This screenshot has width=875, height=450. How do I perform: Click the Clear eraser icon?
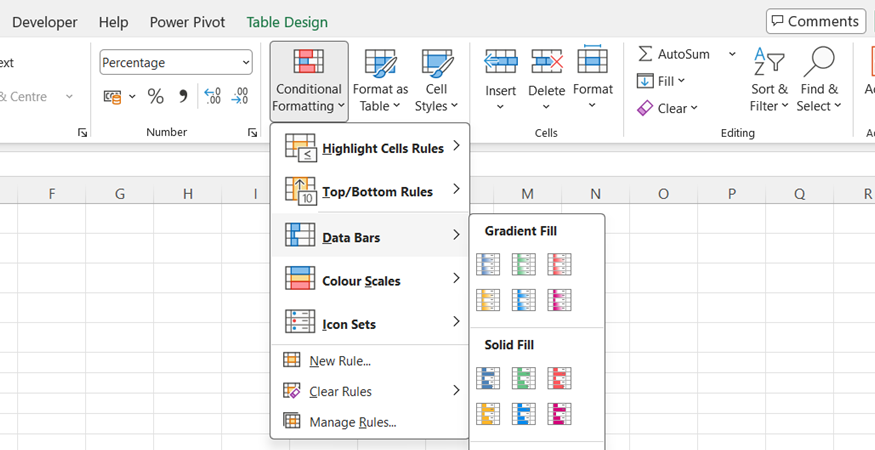point(645,108)
